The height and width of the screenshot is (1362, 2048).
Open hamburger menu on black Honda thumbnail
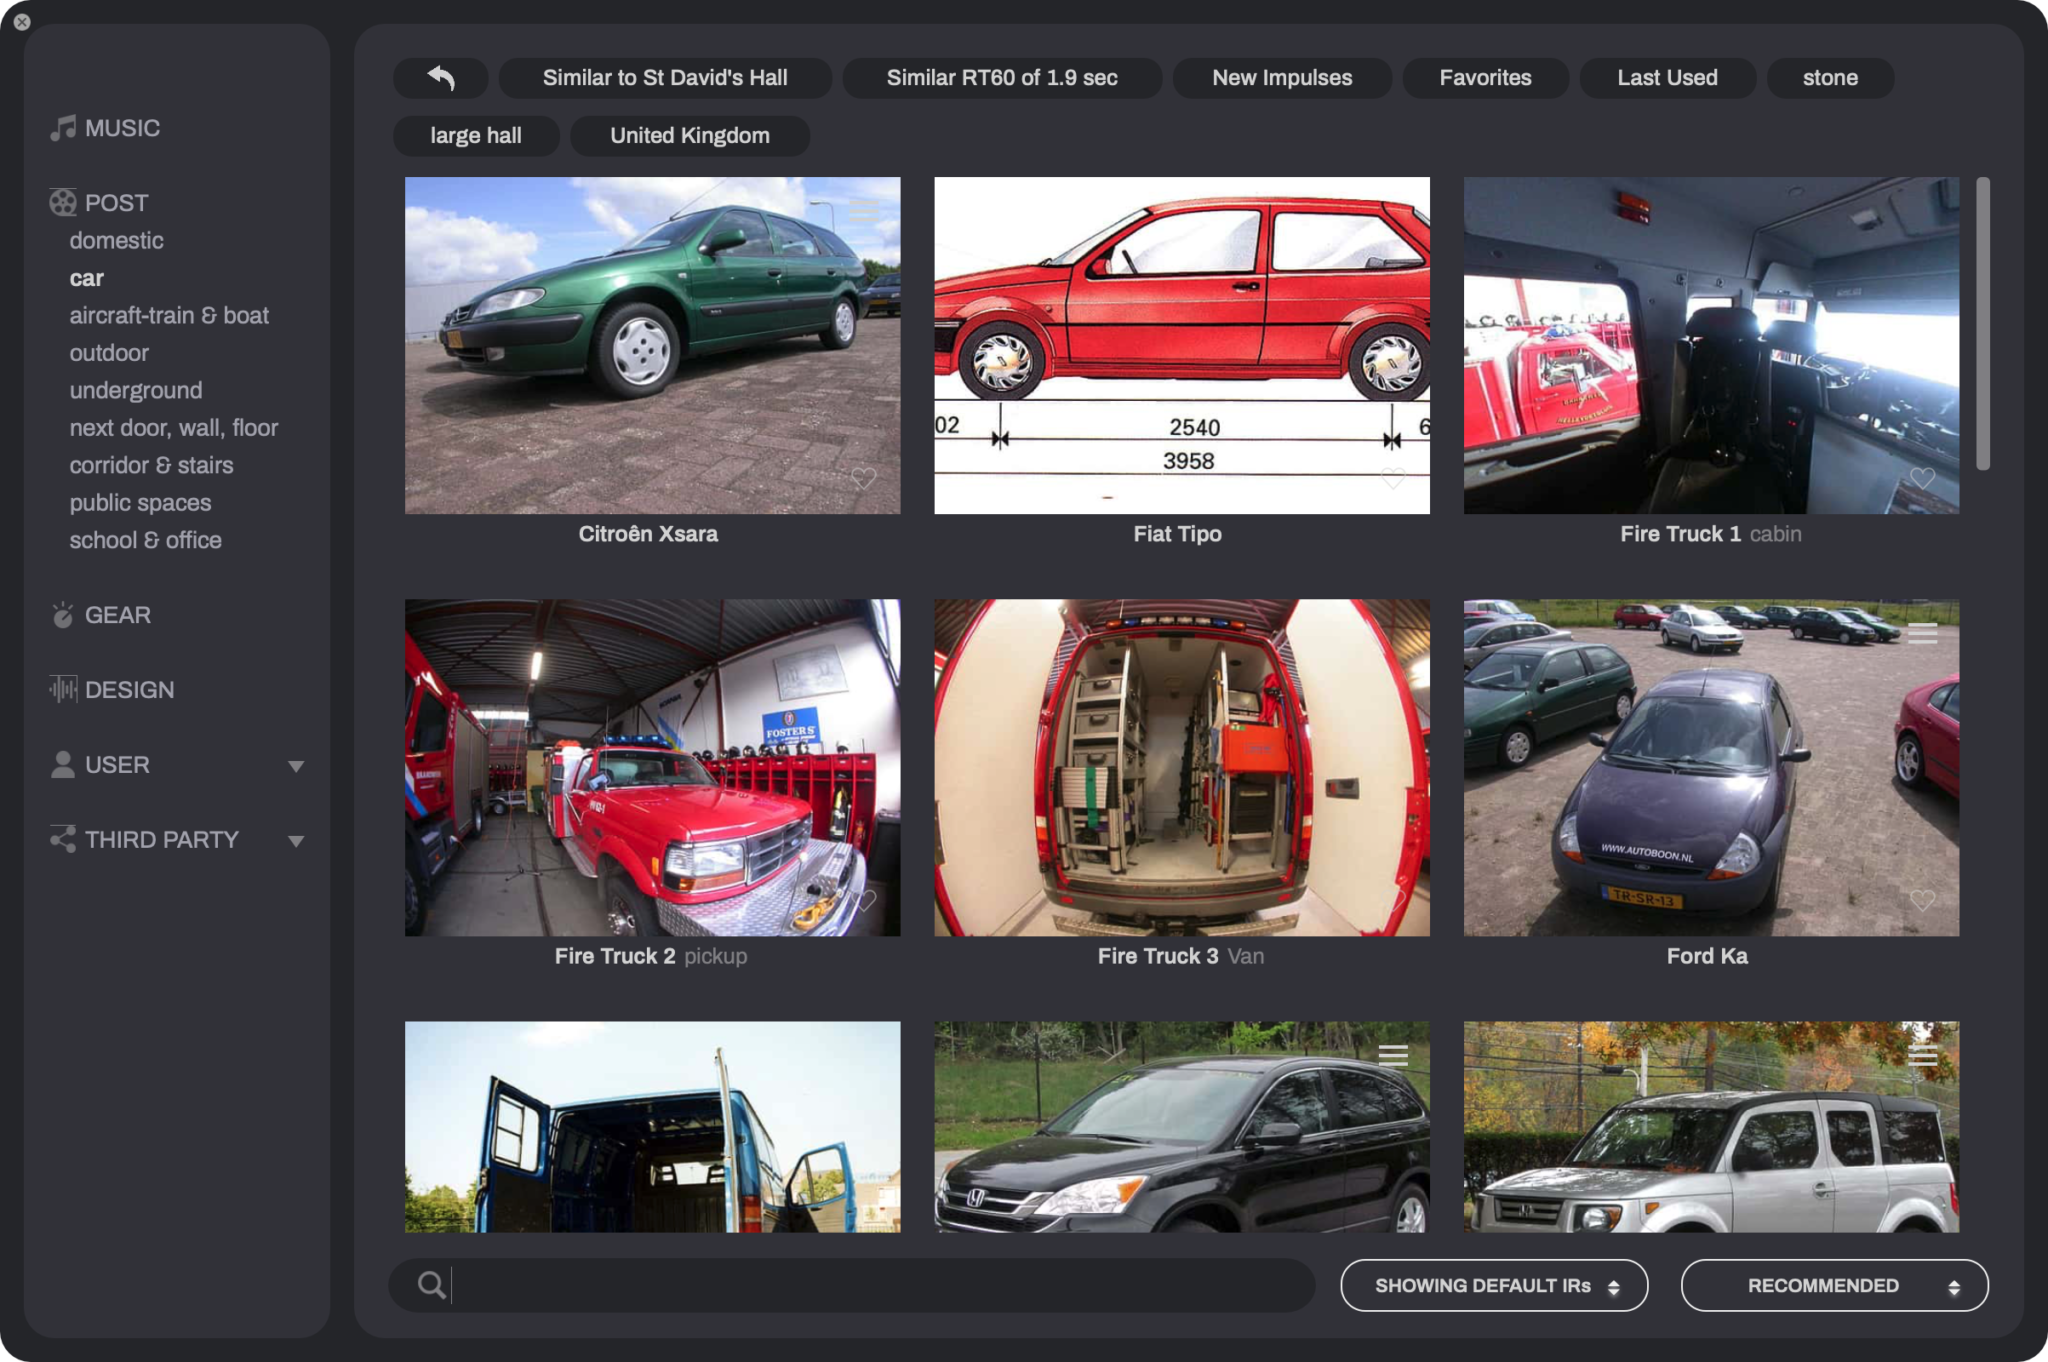click(1393, 1056)
